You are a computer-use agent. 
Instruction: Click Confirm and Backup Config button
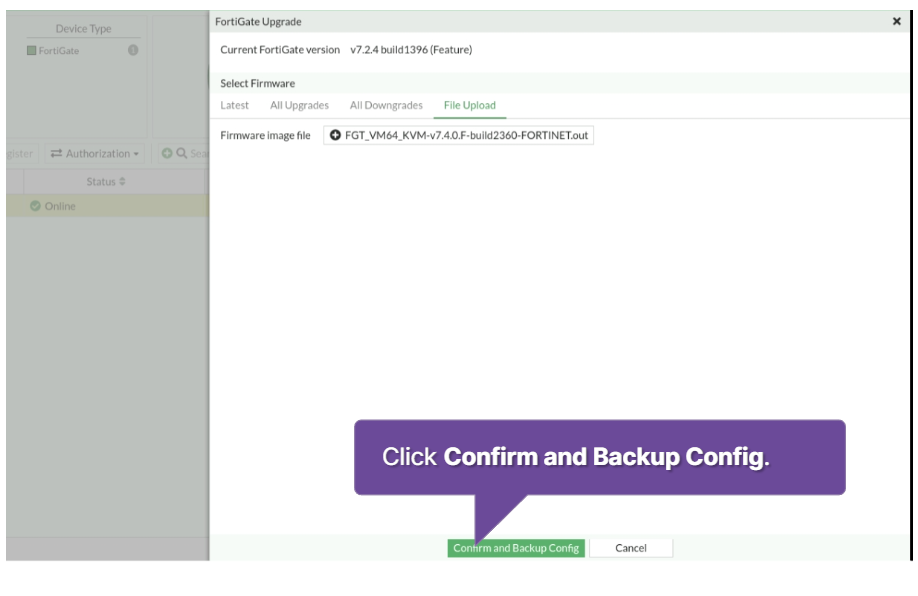tap(516, 548)
